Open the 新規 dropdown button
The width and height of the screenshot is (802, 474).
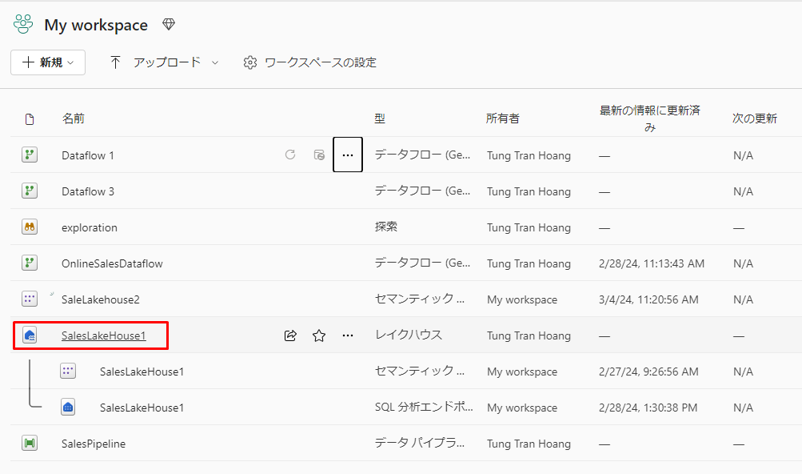[x=48, y=62]
